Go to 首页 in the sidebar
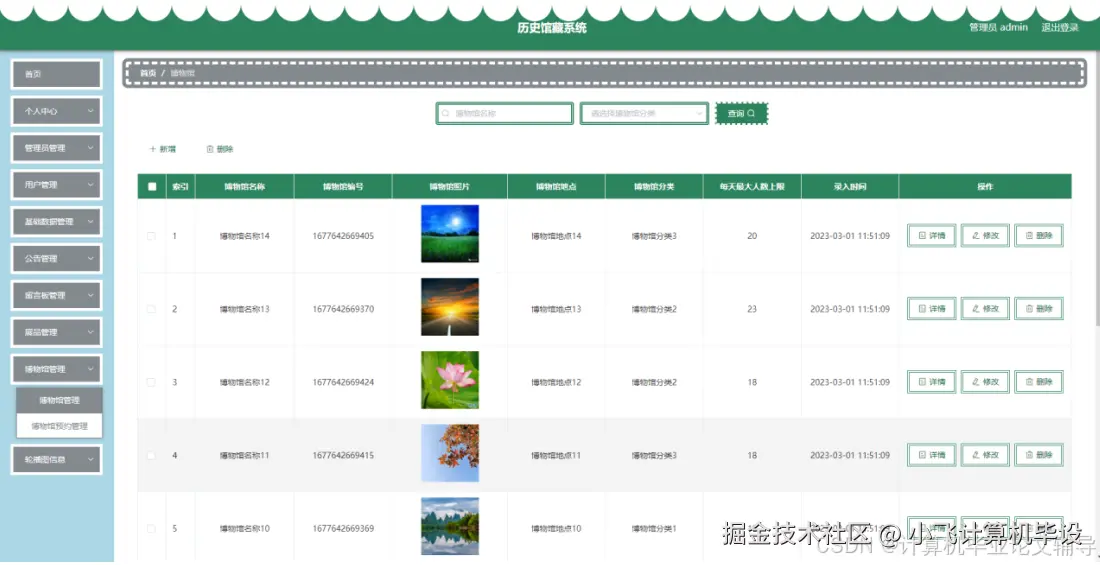The image size is (1100, 565). (57, 74)
